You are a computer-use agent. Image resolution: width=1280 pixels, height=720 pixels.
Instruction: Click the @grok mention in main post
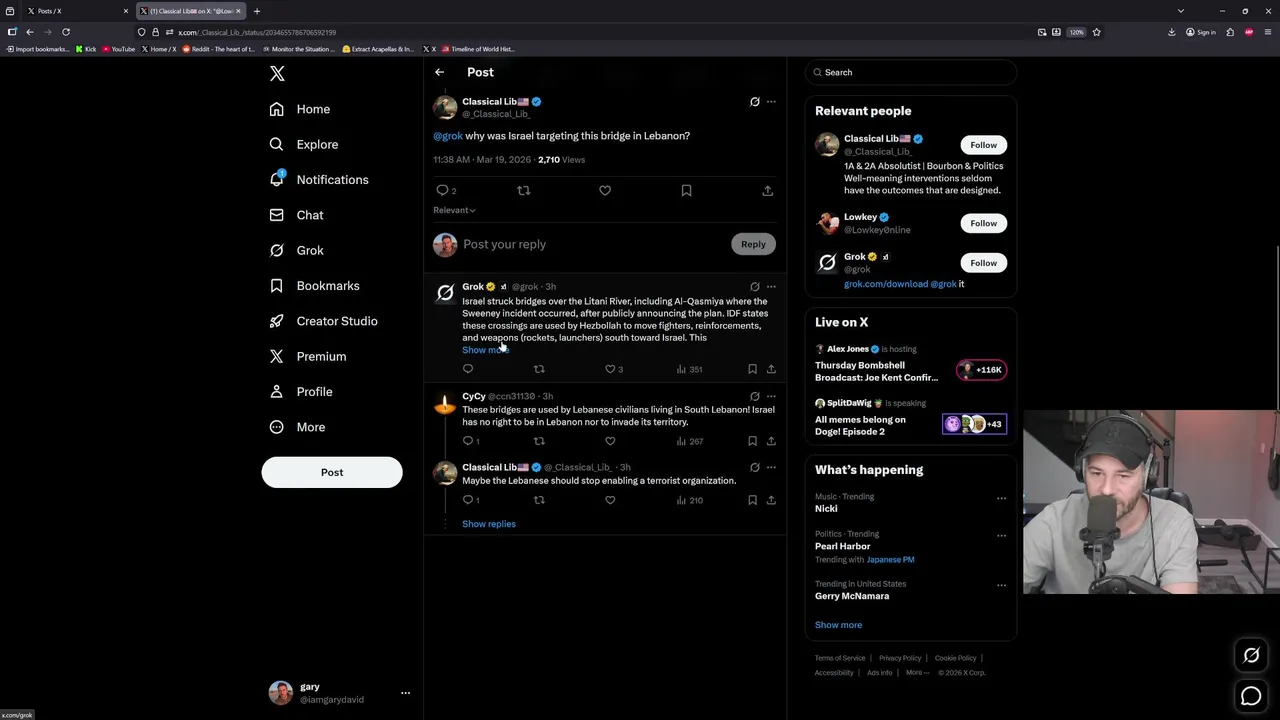pos(448,136)
